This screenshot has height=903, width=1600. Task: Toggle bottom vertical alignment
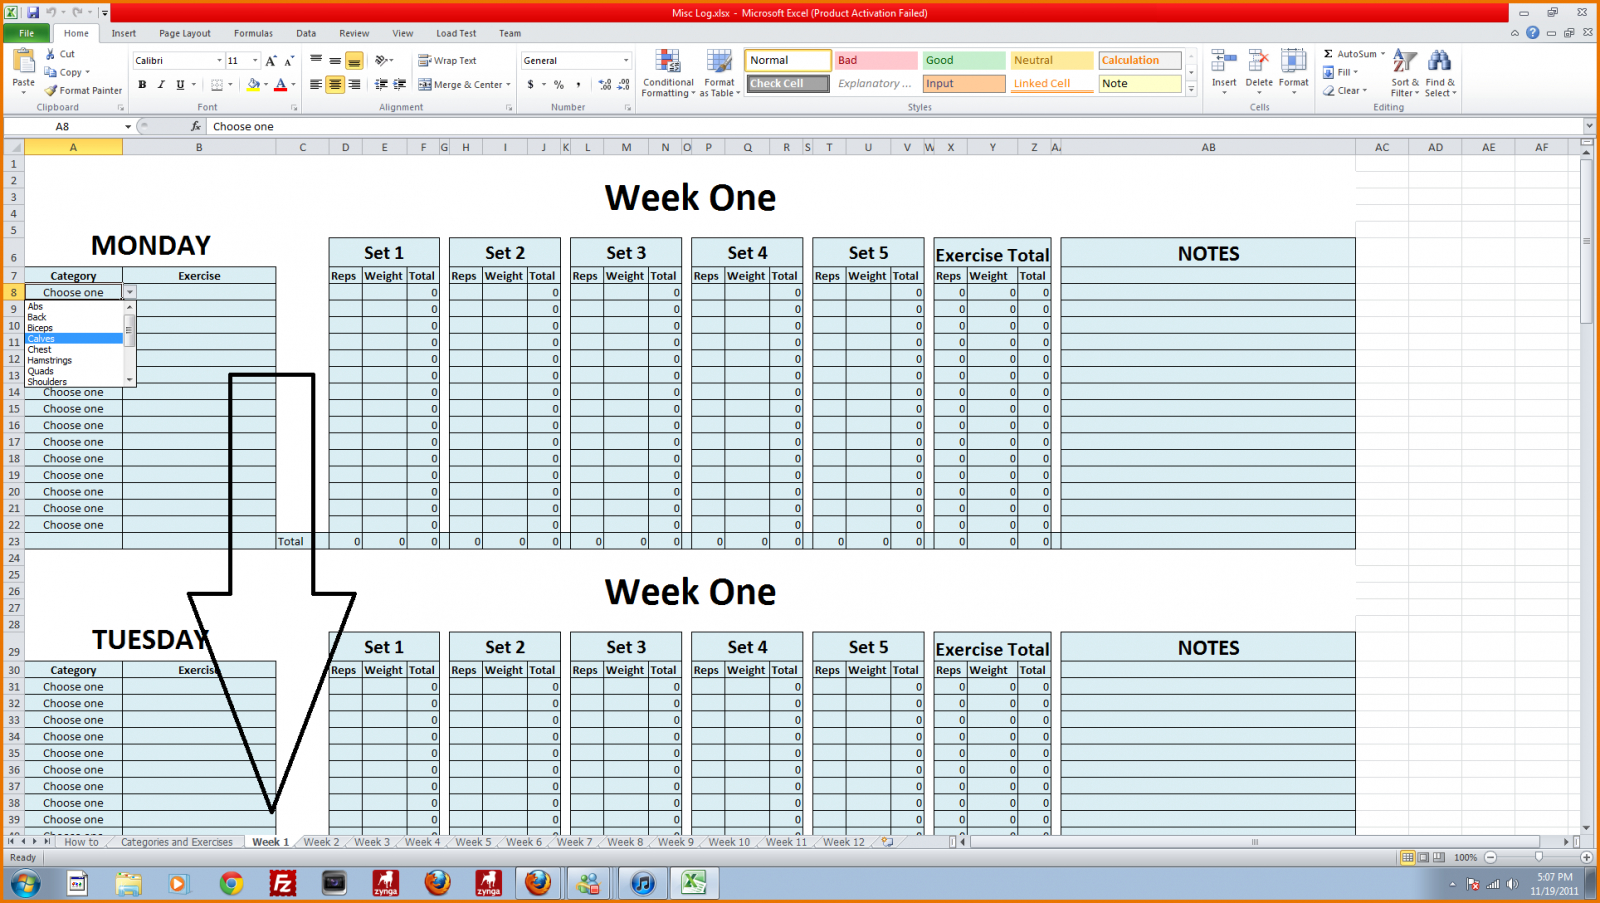(x=354, y=61)
